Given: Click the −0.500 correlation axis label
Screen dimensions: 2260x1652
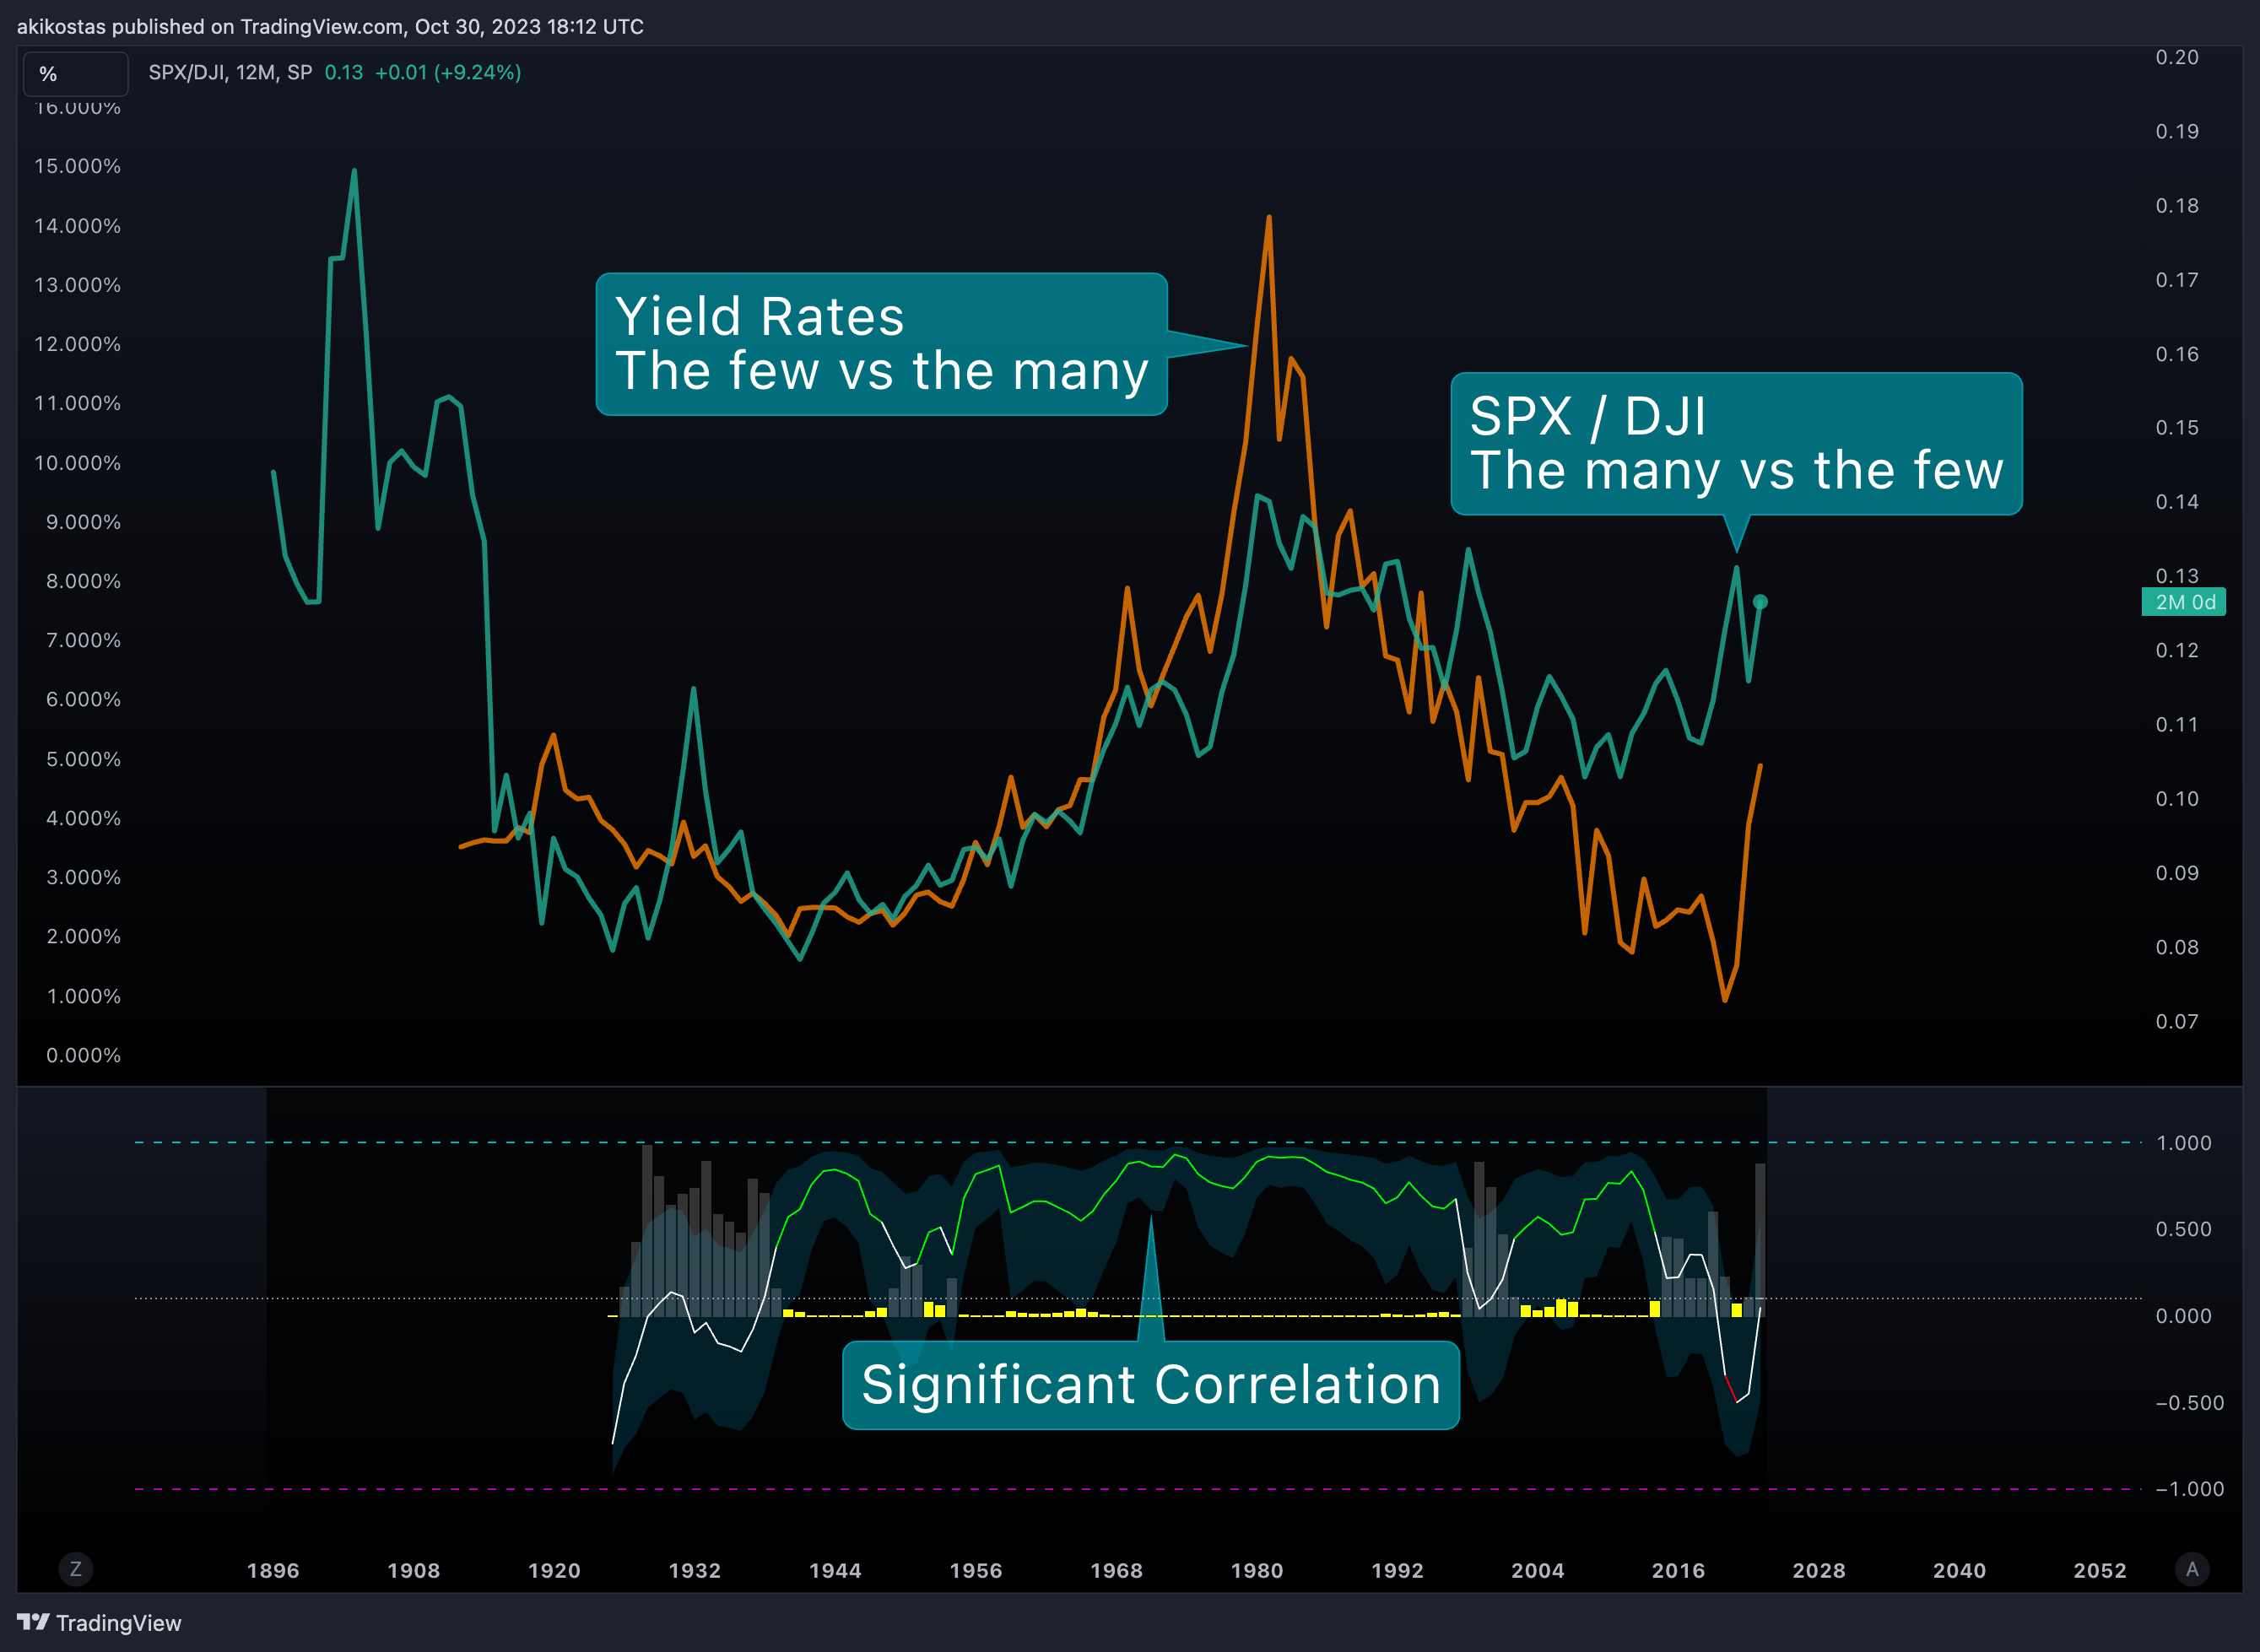Looking at the screenshot, I should pos(2190,1403).
